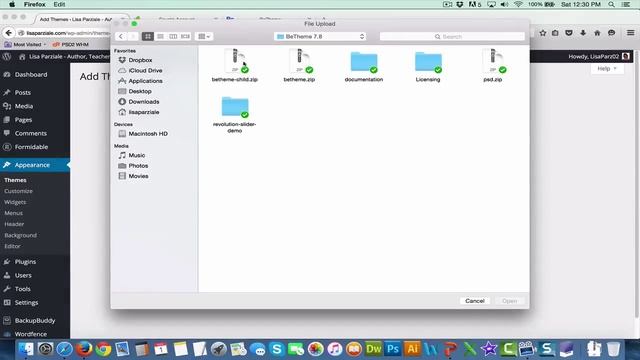Image resolution: width=640 pixels, height=360 pixels.
Task: Open Users in WordPress menu
Action: point(23,276)
